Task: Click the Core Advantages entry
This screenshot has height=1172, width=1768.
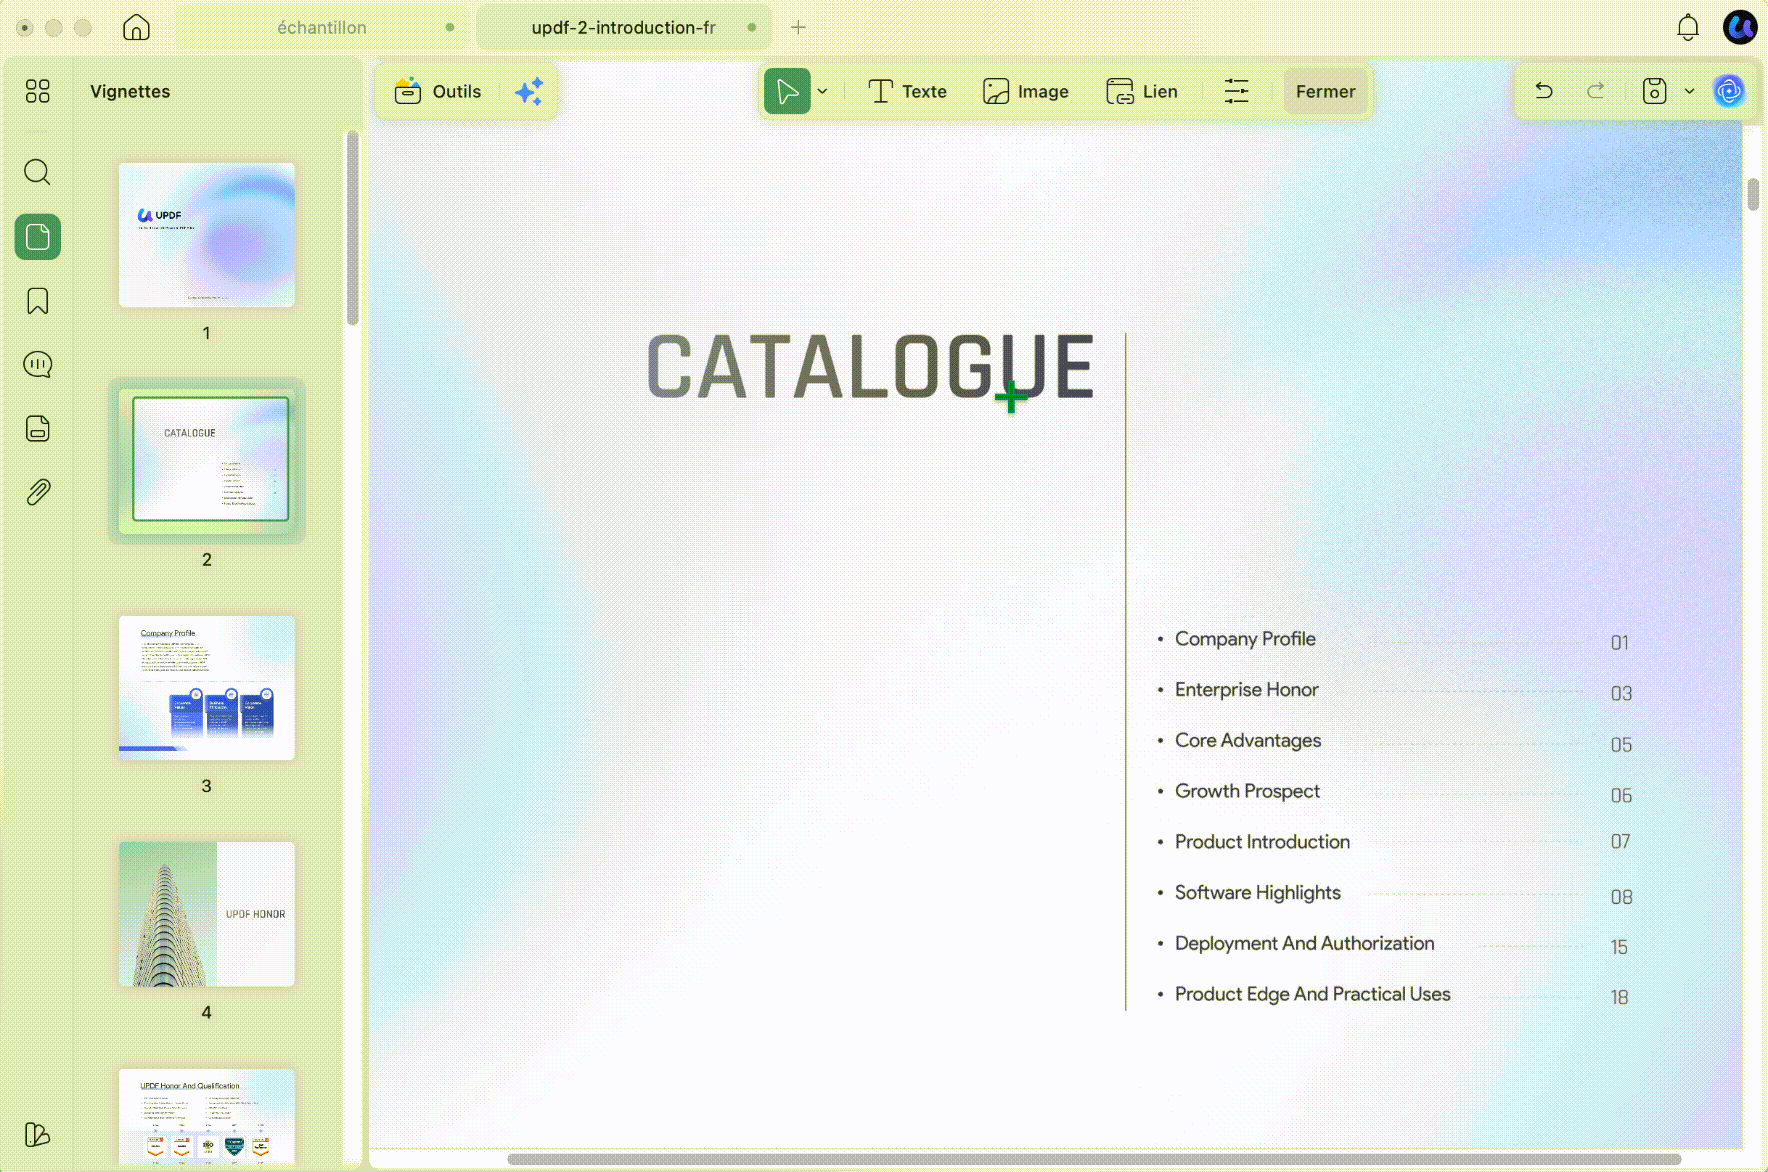Action: (x=1248, y=740)
